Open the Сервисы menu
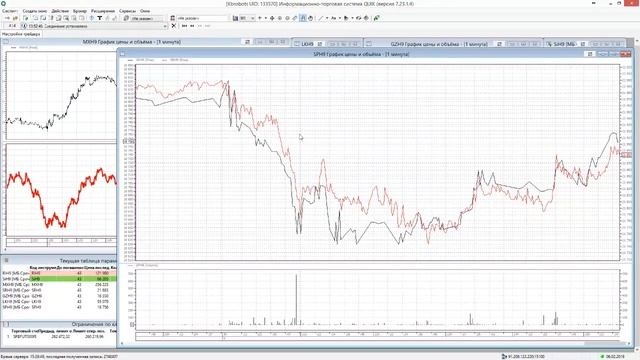This screenshot has height=360, width=640. (127, 11)
